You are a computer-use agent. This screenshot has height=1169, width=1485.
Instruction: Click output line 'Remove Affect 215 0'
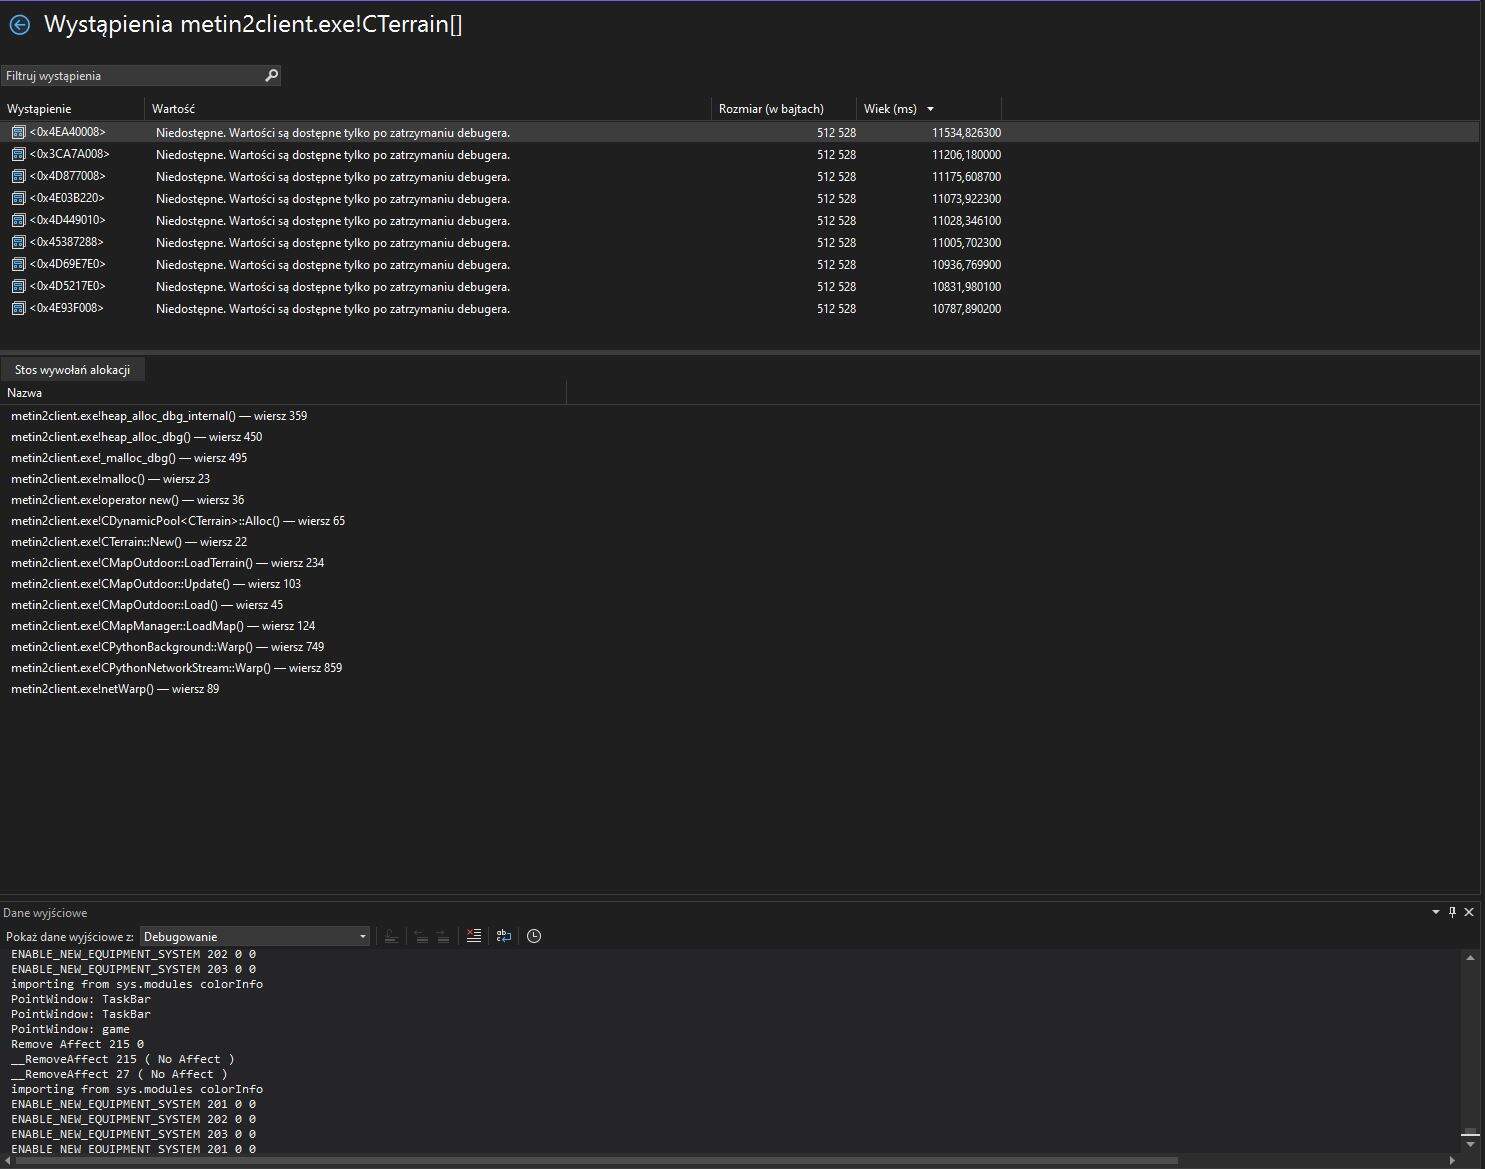[77, 1044]
